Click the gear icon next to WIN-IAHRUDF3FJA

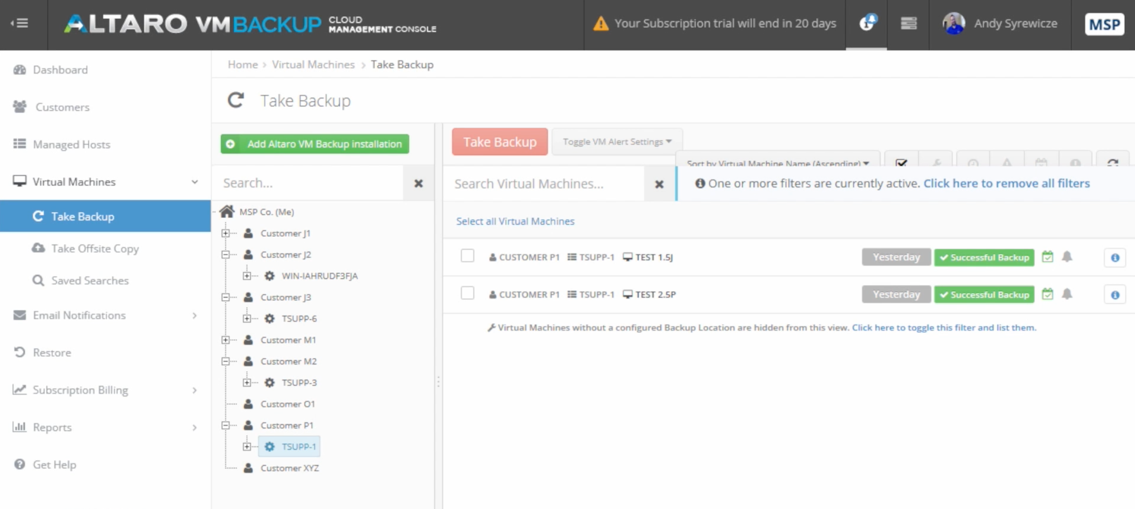tap(269, 276)
